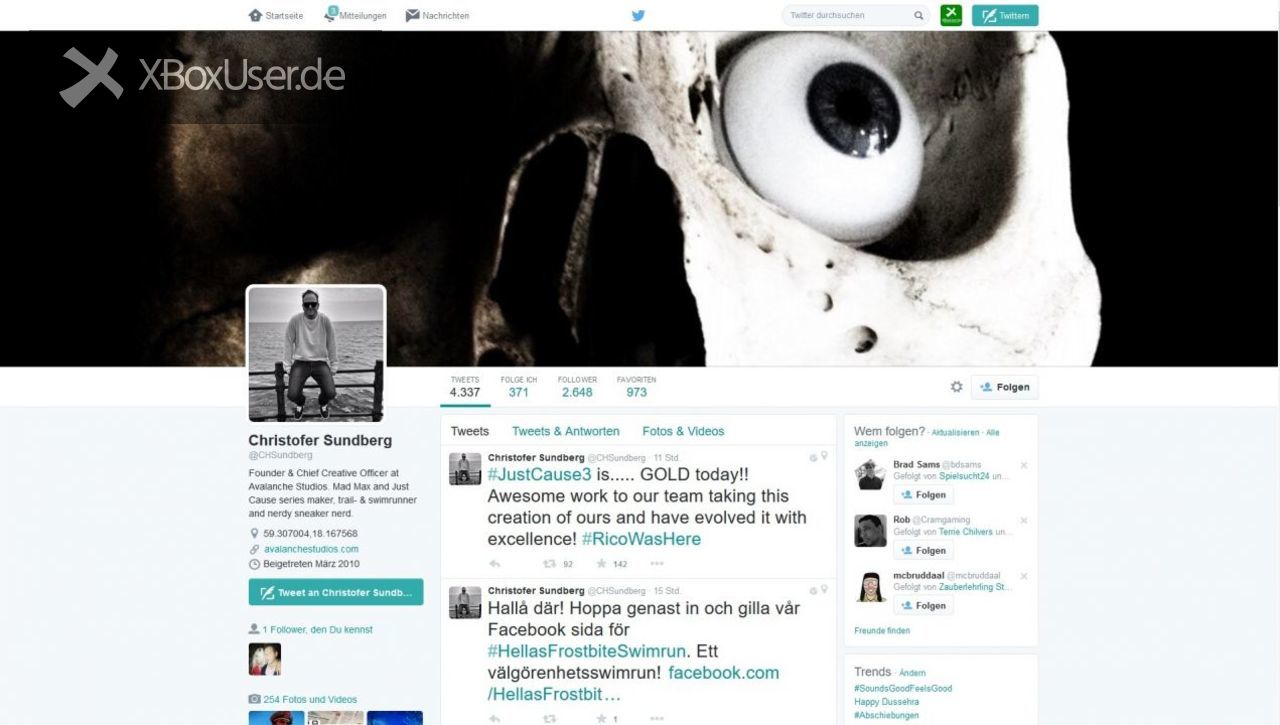Click the search magnifier icon
1280x725 pixels.
(918, 15)
